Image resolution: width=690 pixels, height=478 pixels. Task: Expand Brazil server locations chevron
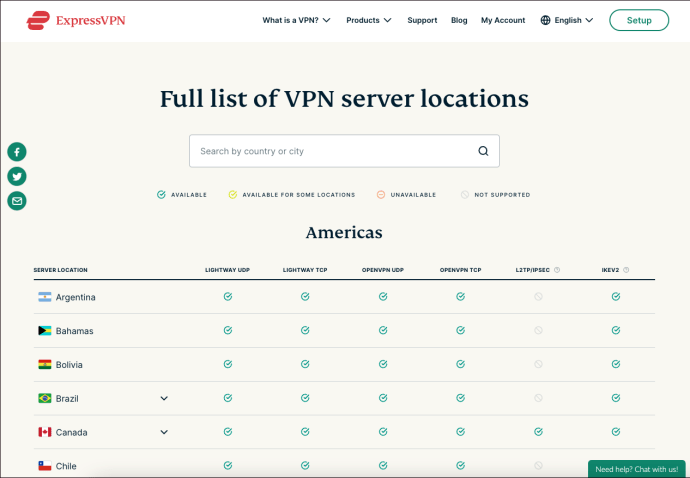coord(164,398)
